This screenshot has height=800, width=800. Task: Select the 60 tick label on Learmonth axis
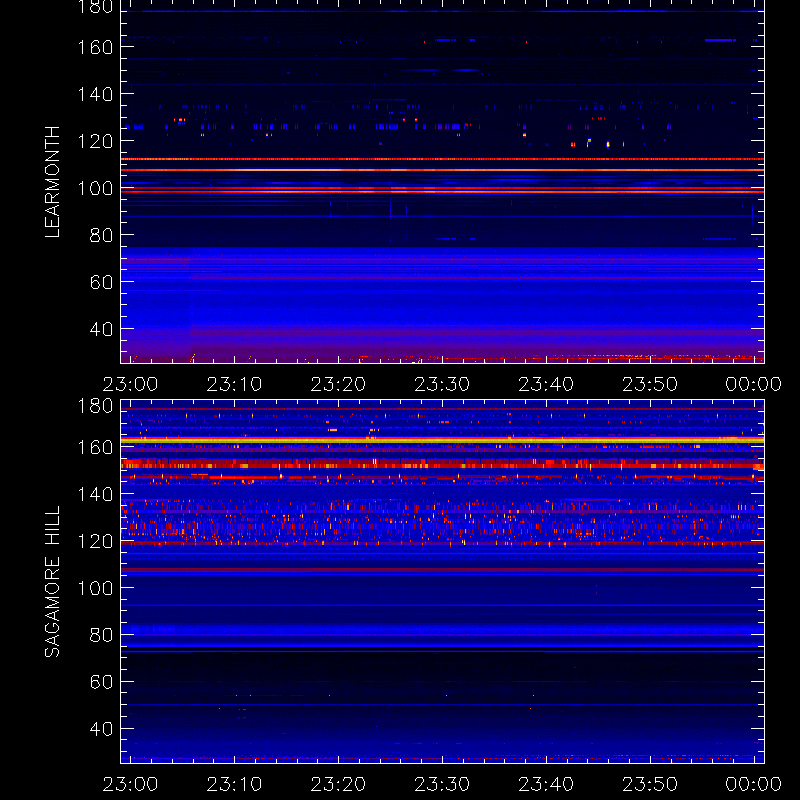click(101, 282)
